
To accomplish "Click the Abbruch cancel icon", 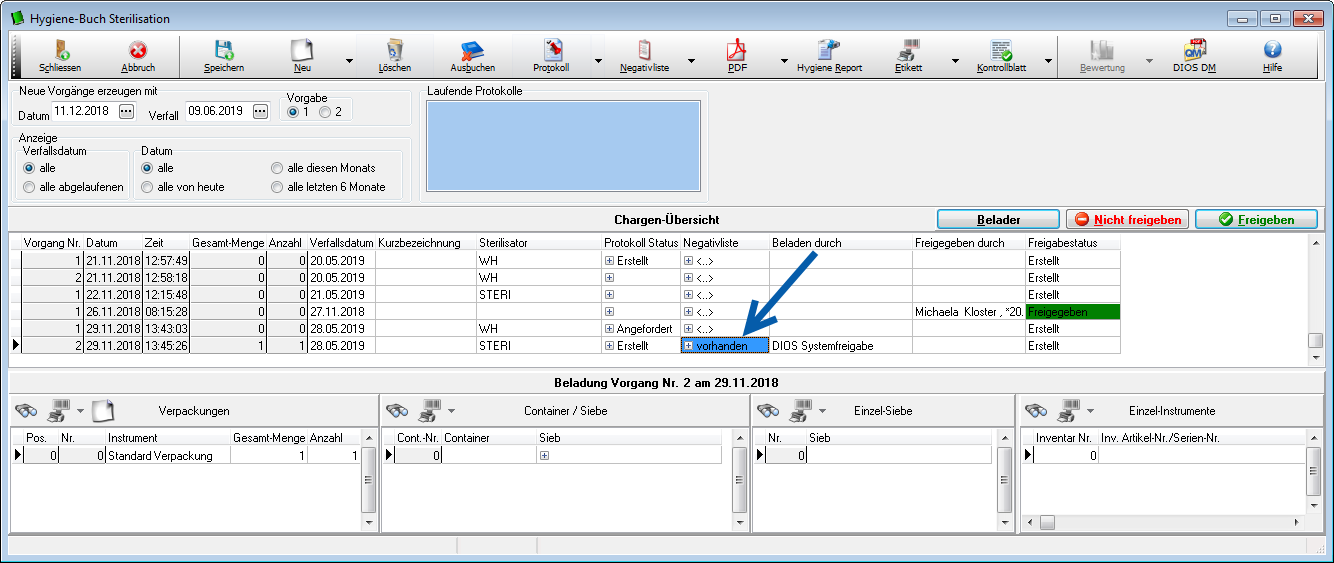I will 138,50.
